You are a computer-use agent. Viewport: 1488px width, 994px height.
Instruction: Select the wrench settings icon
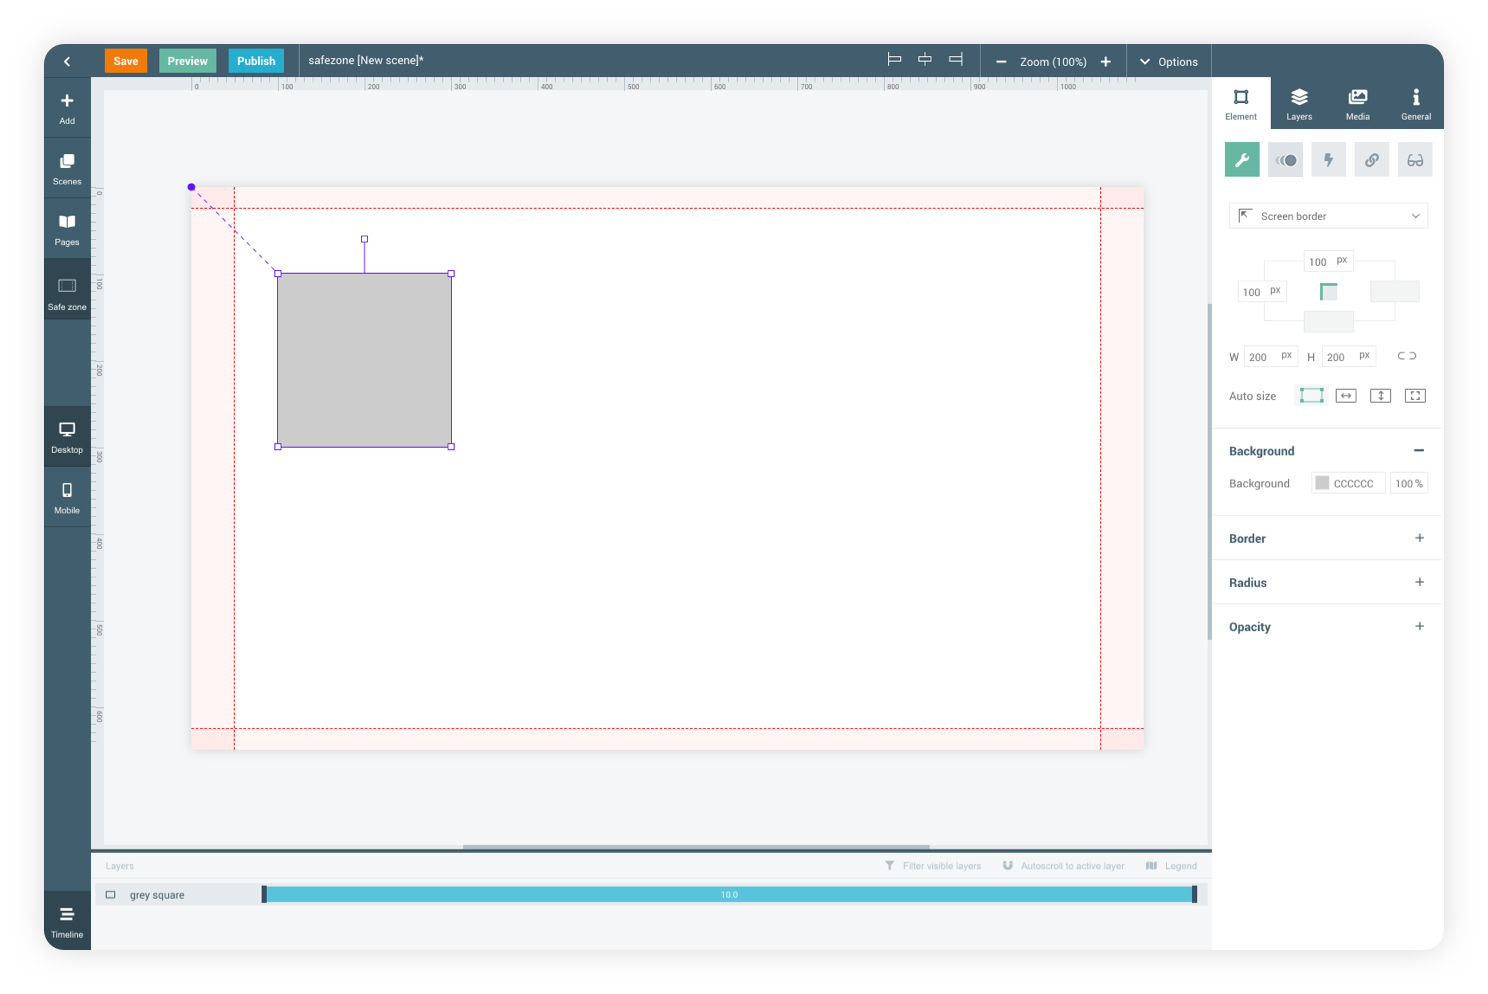tap(1241, 160)
